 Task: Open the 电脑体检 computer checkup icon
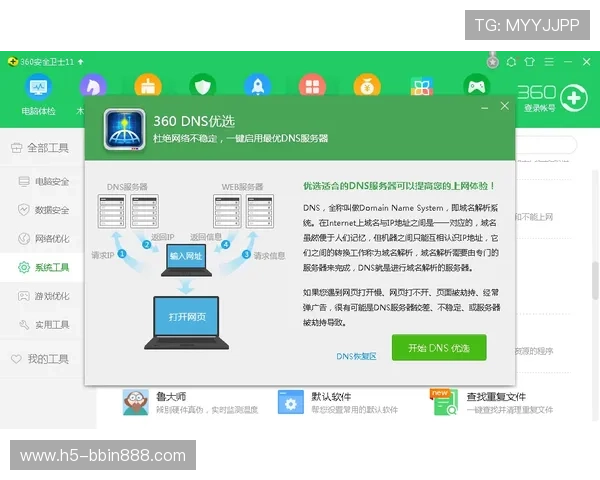[x=38, y=87]
